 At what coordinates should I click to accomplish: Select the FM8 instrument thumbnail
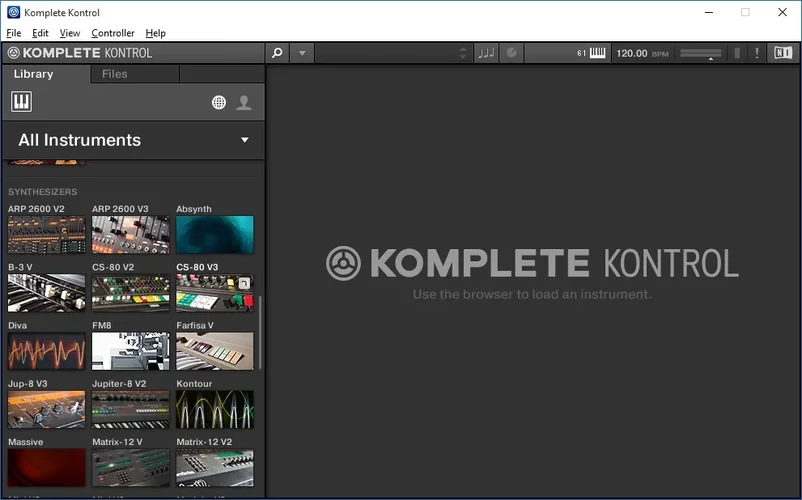[130, 351]
